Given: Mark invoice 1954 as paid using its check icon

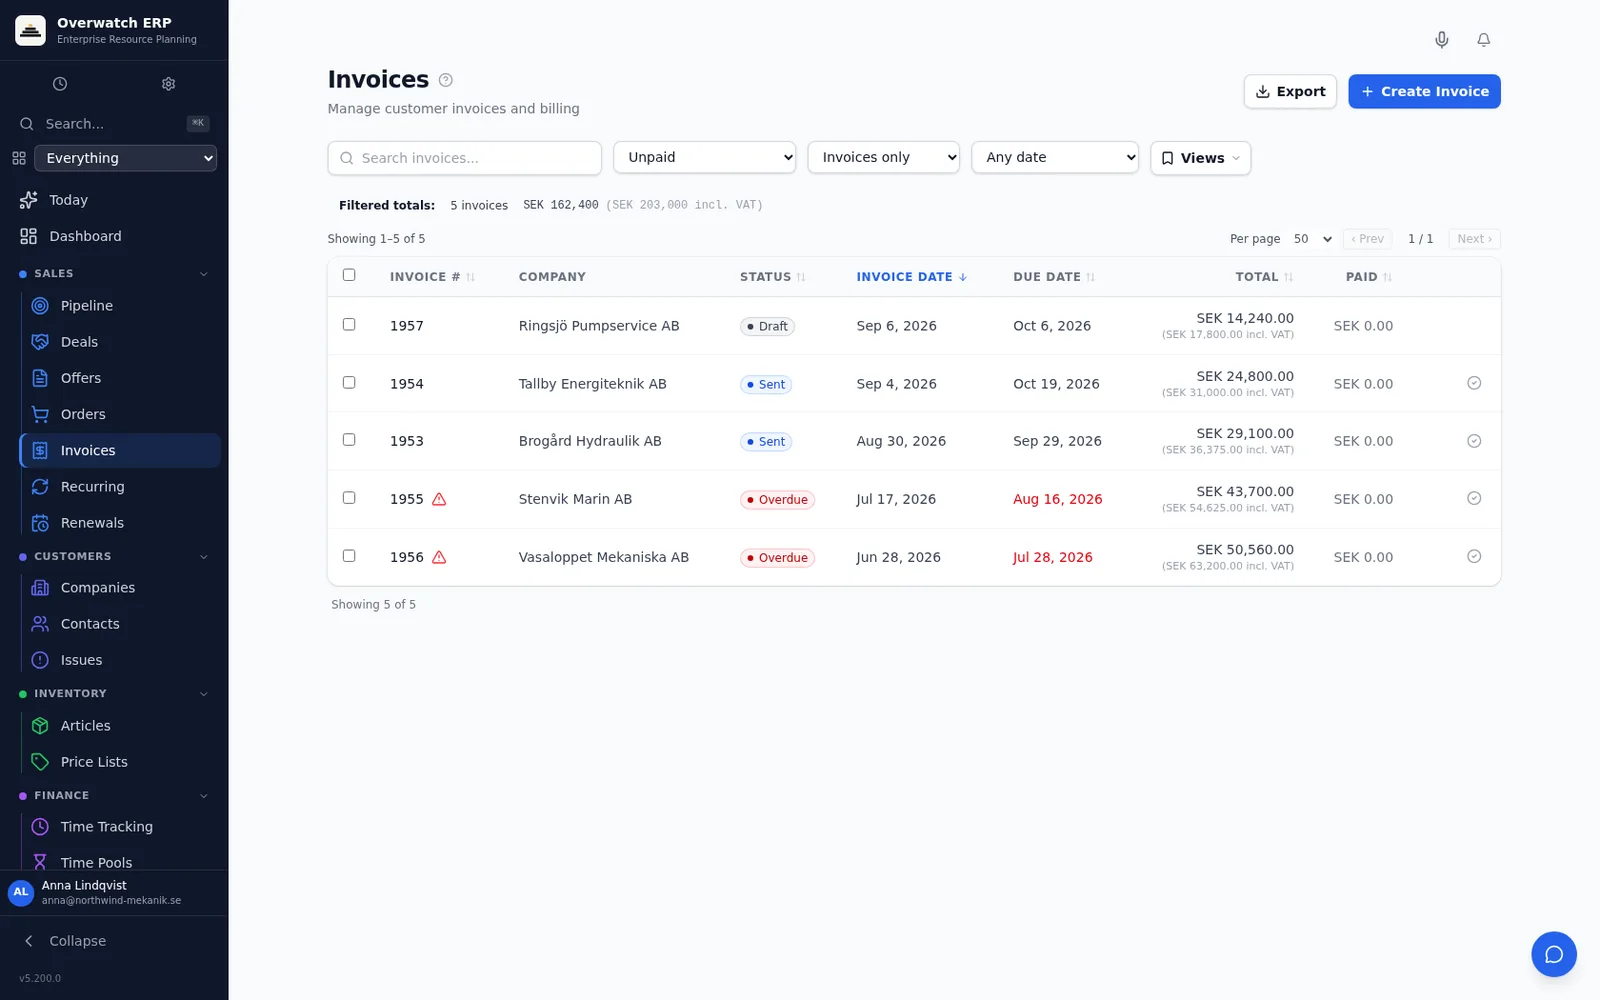Looking at the screenshot, I should [1473, 383].
